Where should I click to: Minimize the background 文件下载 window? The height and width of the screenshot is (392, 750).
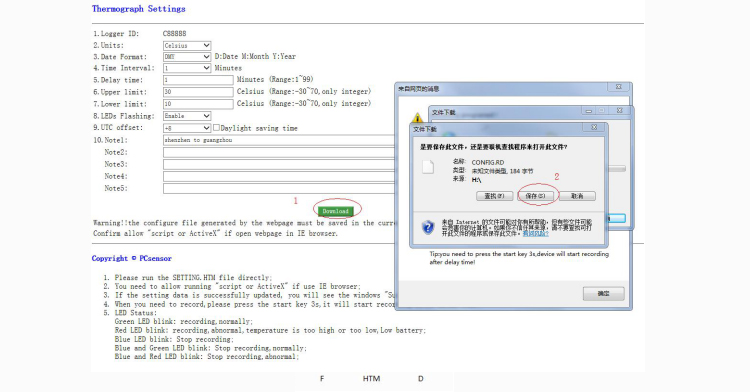point(589,111)
